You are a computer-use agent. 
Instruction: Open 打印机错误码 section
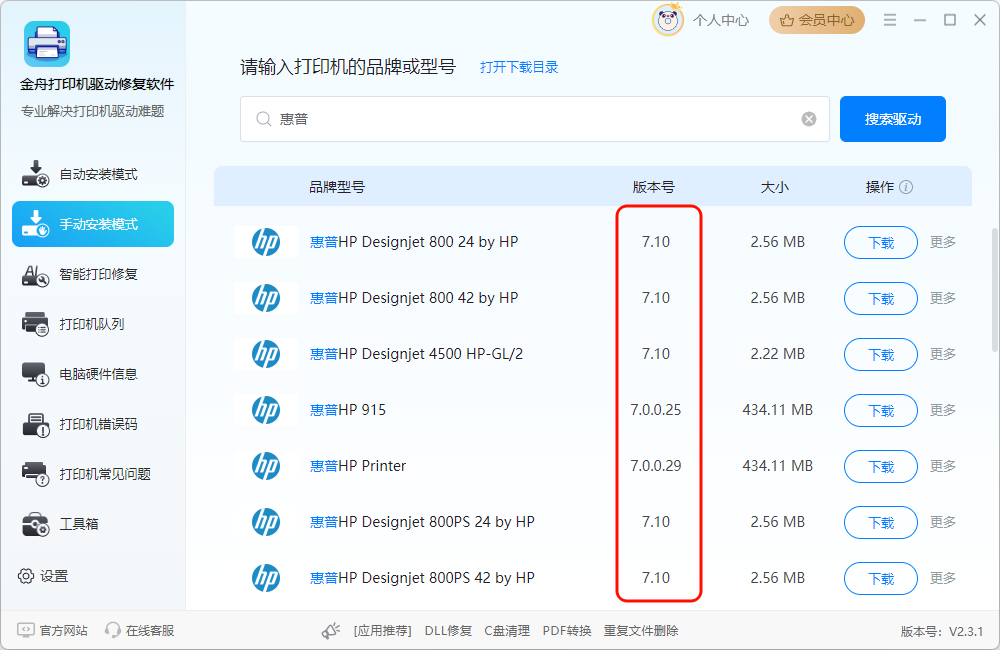click(x=93, y=424)
